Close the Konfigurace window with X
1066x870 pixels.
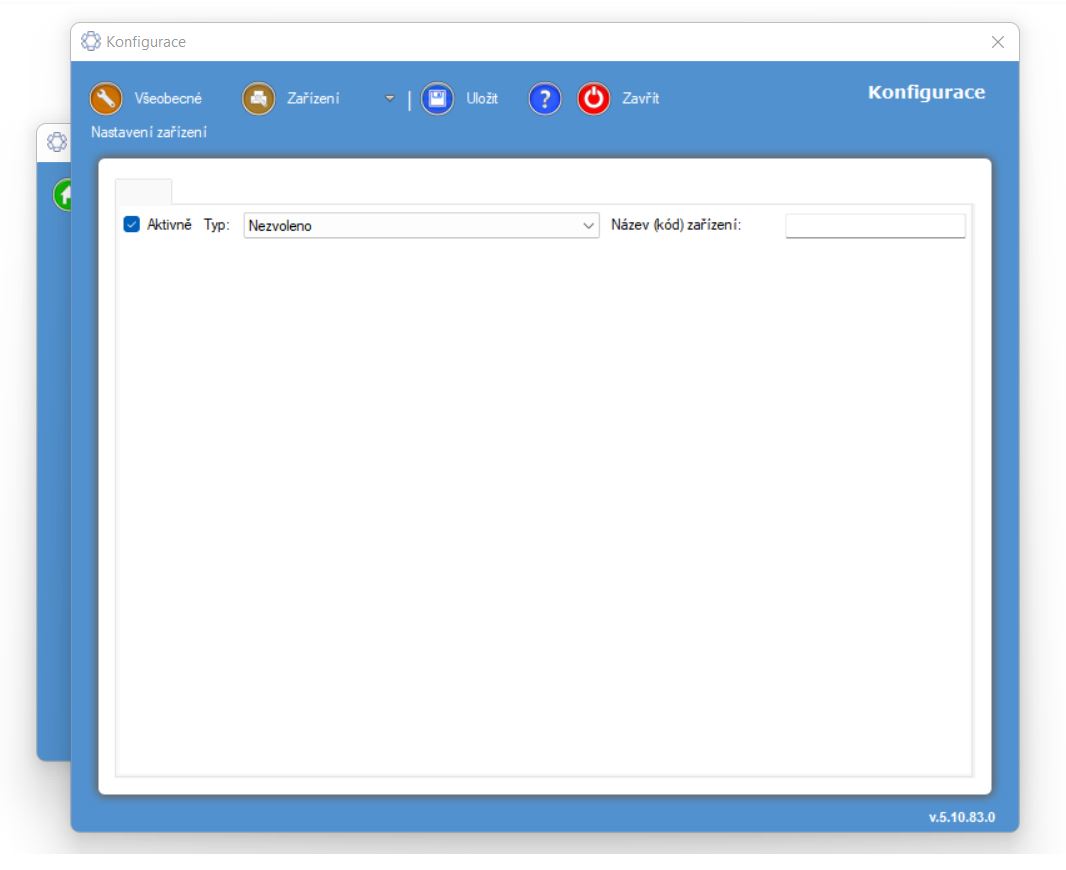pyautogui.click(x=997, y=42)
